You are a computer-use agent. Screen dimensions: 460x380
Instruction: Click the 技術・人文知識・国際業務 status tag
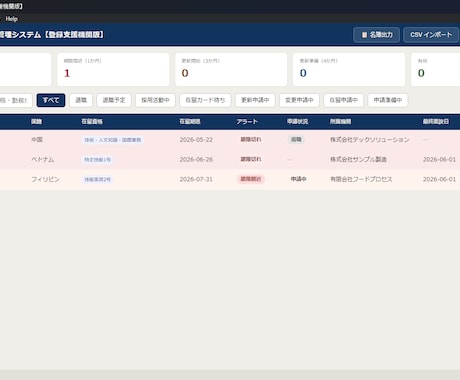click(x=113, y=140)
